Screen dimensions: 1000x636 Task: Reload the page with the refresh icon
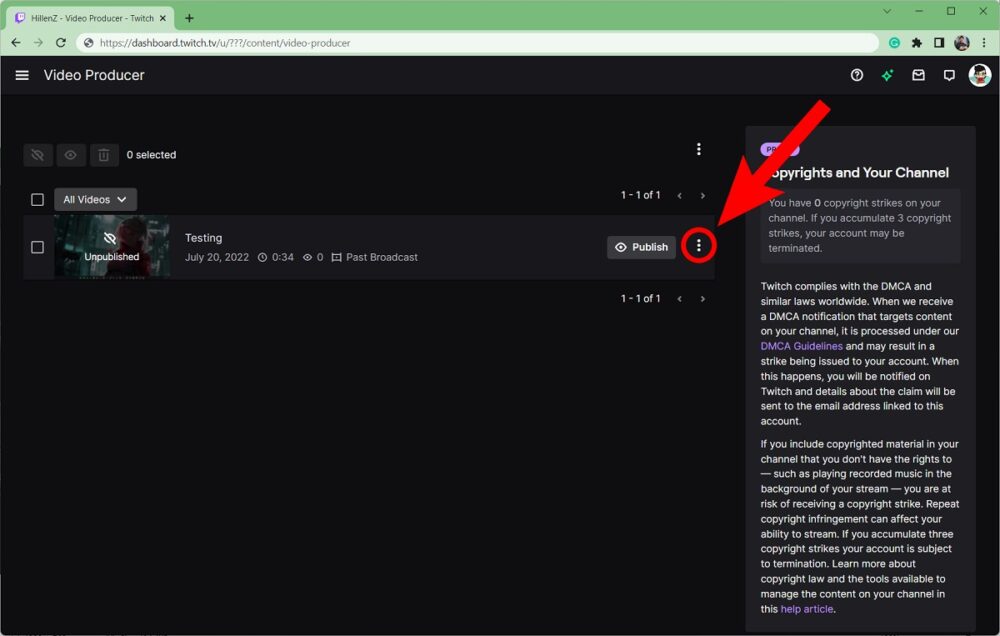point(60,43)
